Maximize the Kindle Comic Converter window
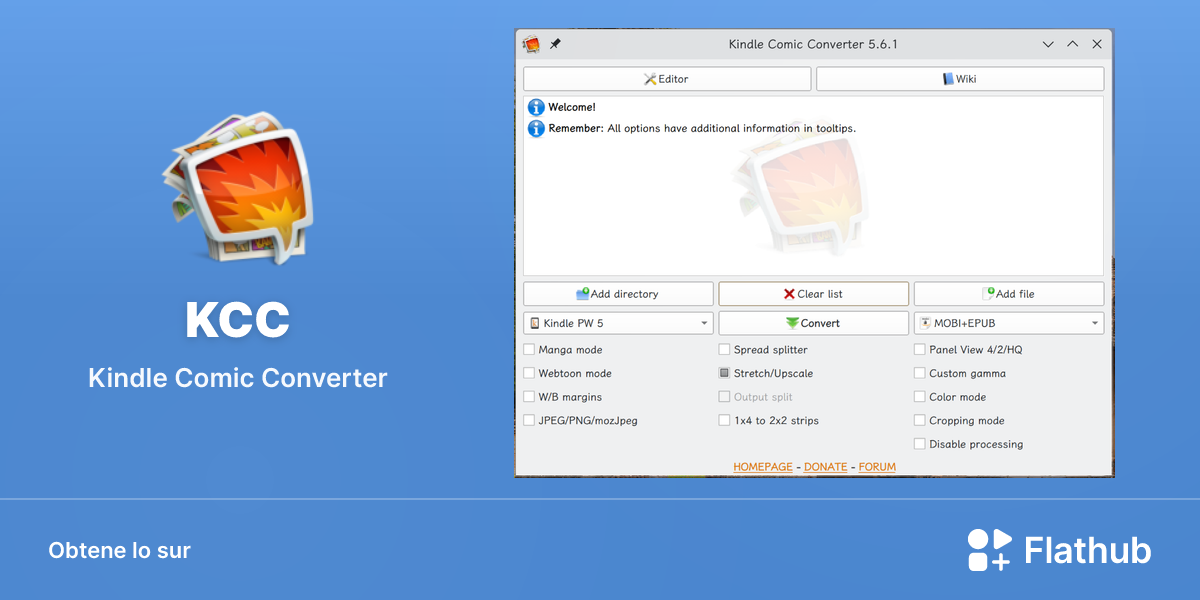 click(1072, 44)
